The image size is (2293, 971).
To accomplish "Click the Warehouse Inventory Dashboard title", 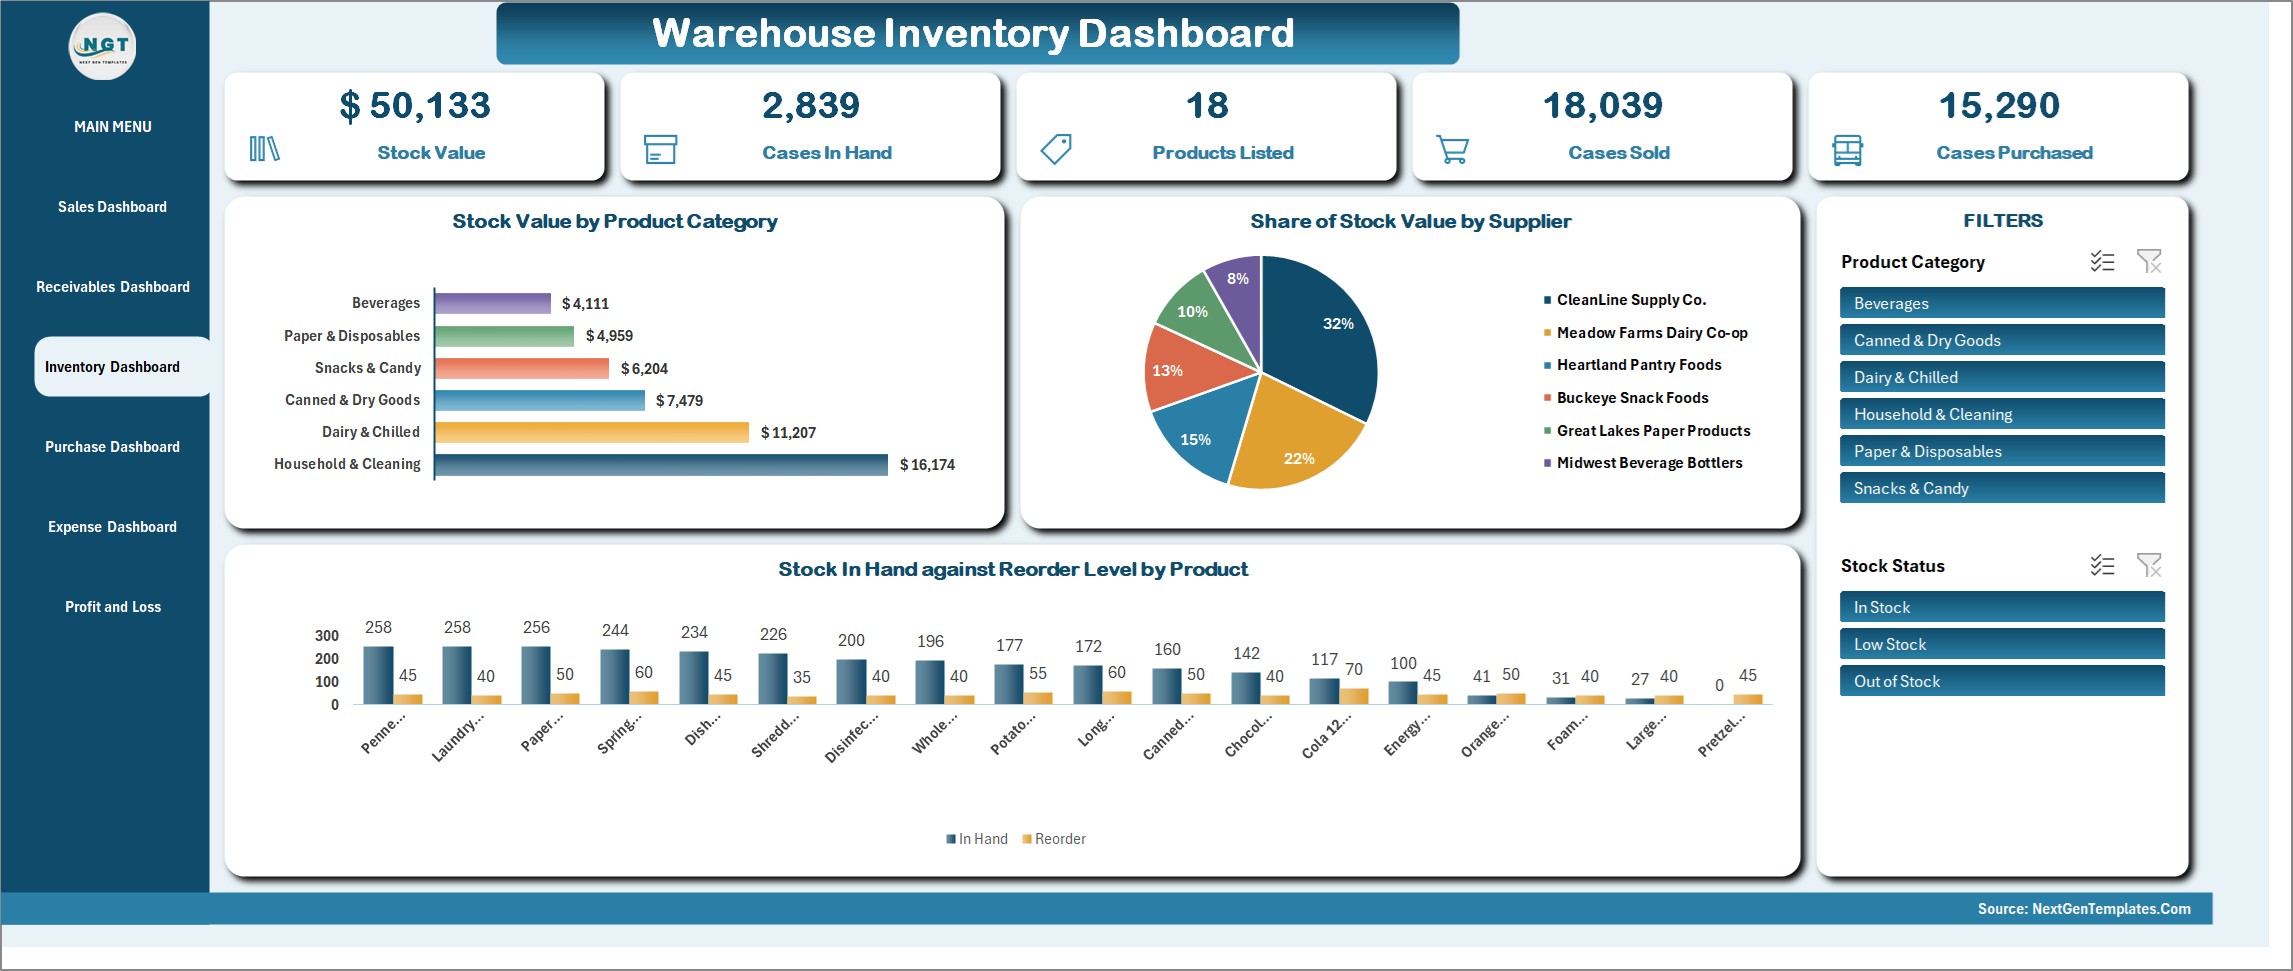I will pyautogui.click(x=973, y=33).
